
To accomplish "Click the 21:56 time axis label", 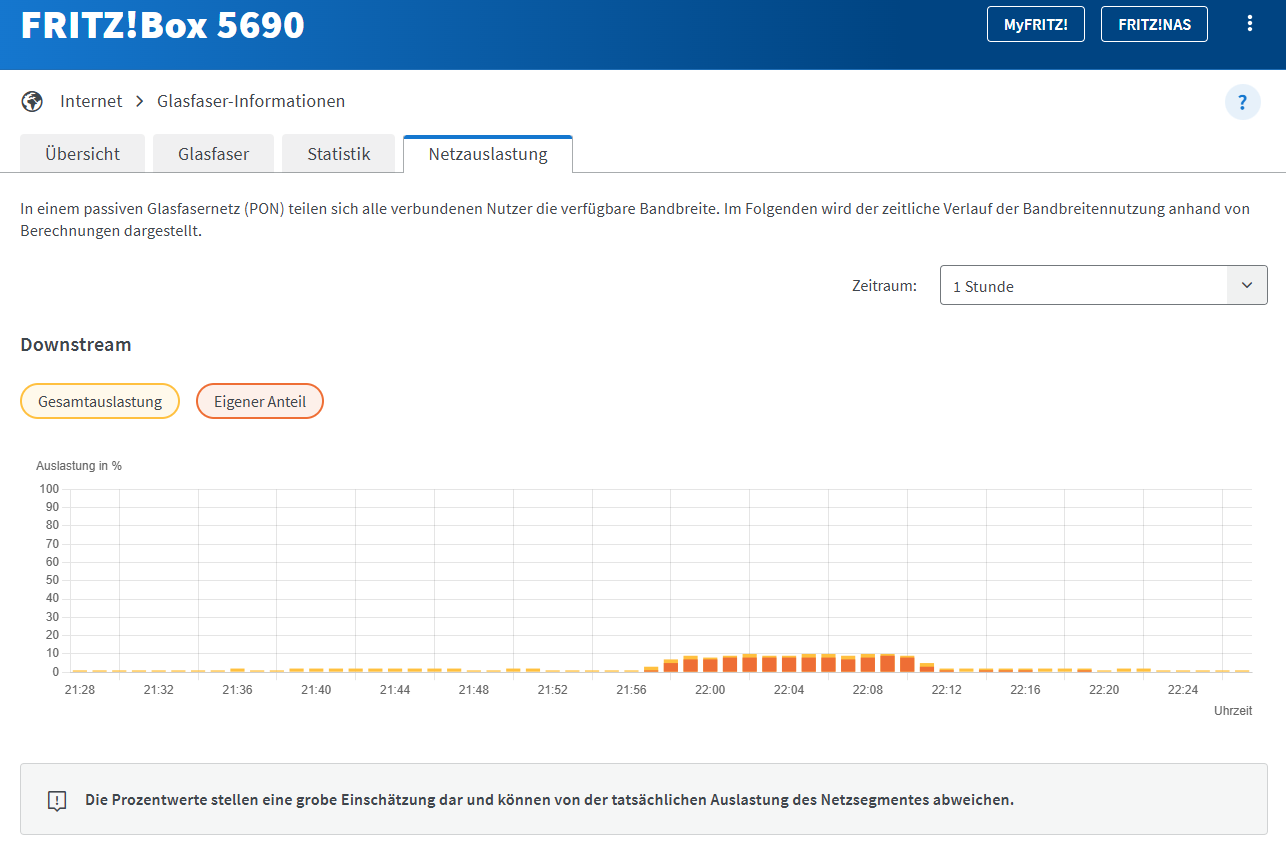I will click(631, 690).
